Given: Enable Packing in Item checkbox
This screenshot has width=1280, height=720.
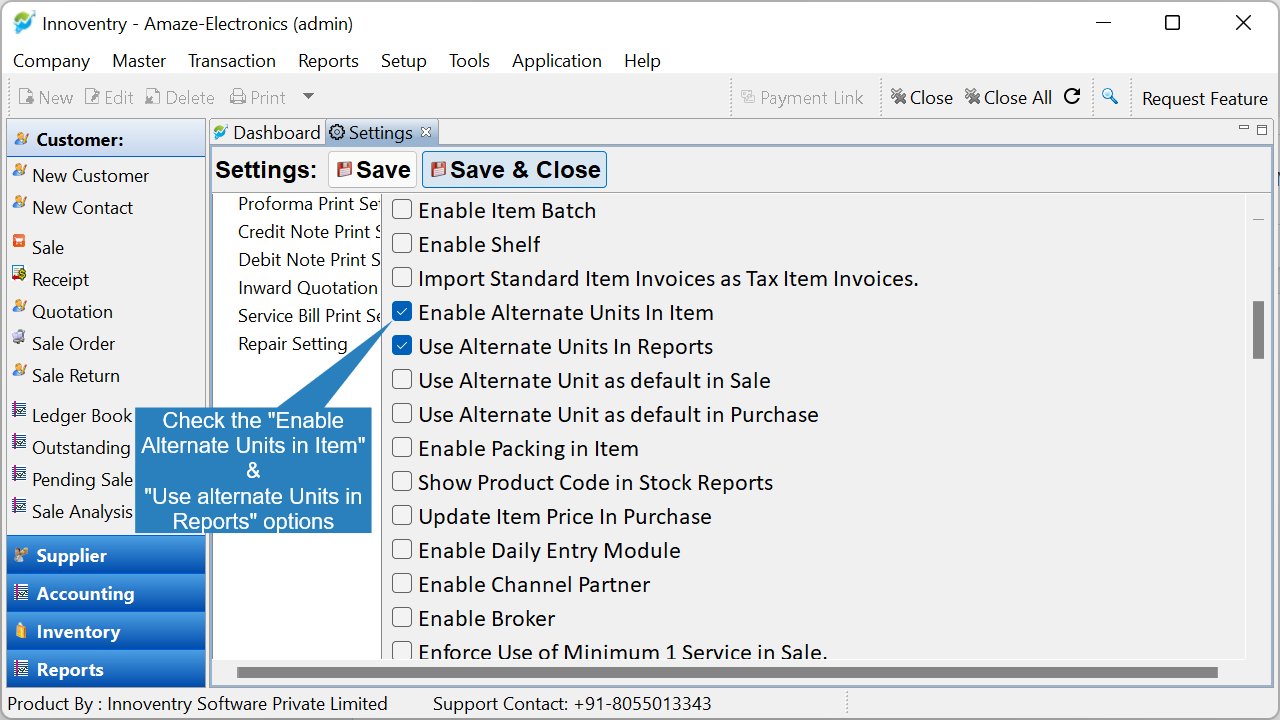Looking at the screenshot, I should 402,448.
